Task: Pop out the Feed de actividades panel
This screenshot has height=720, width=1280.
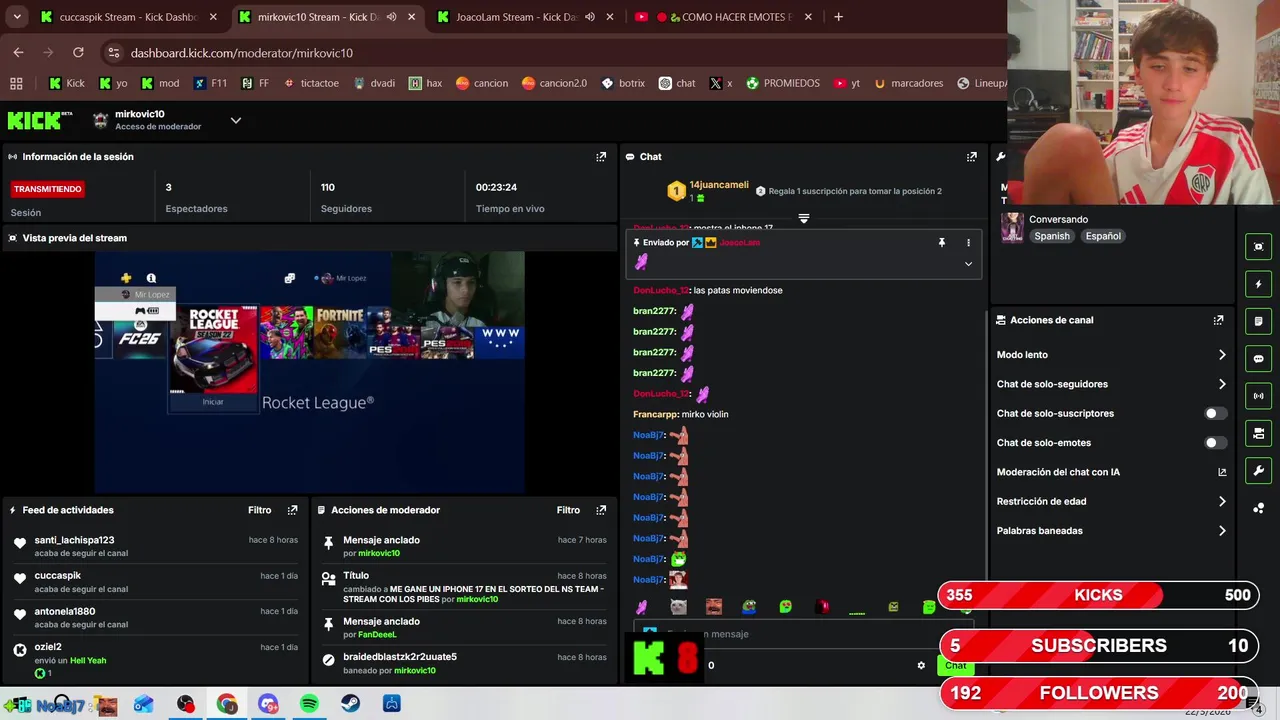Action: (292, 510)
